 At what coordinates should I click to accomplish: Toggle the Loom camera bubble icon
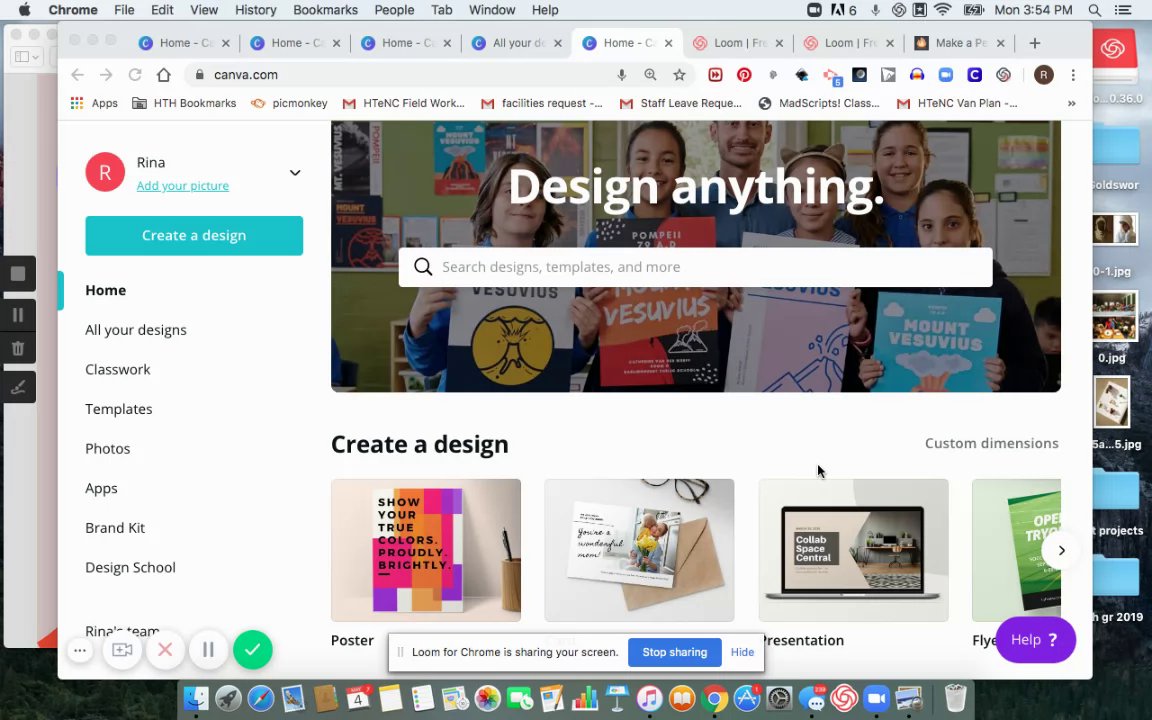[122, 649]
